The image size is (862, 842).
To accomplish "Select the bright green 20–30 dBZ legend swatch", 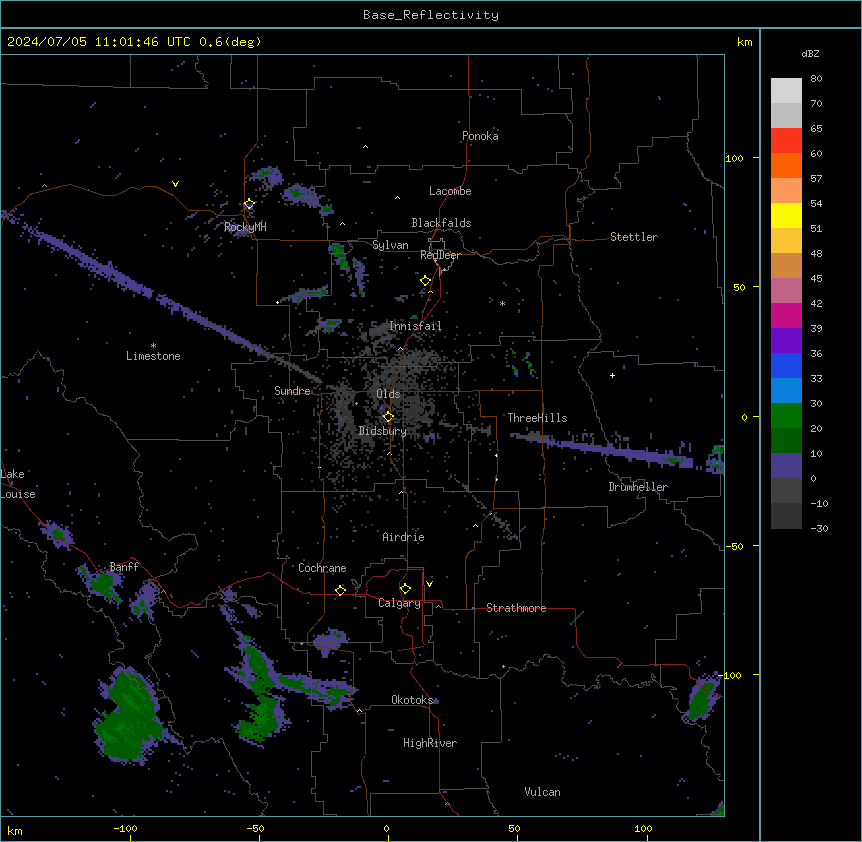I will tap(786, 416).
